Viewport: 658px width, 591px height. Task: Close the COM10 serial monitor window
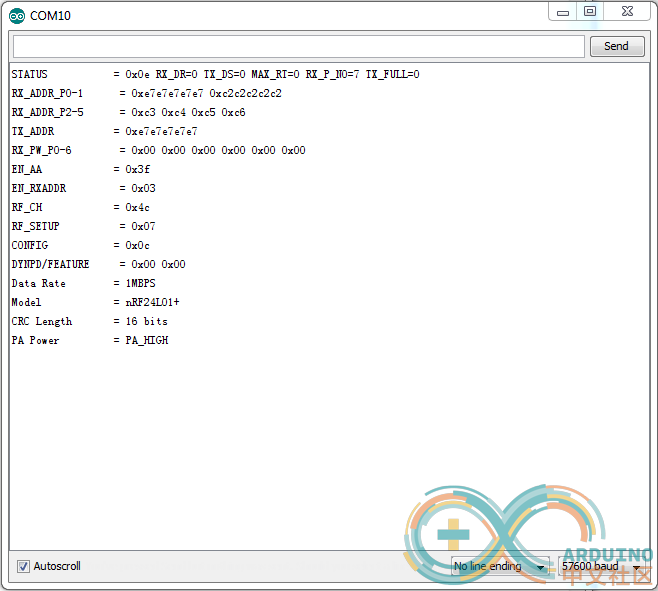click(627, 11)
